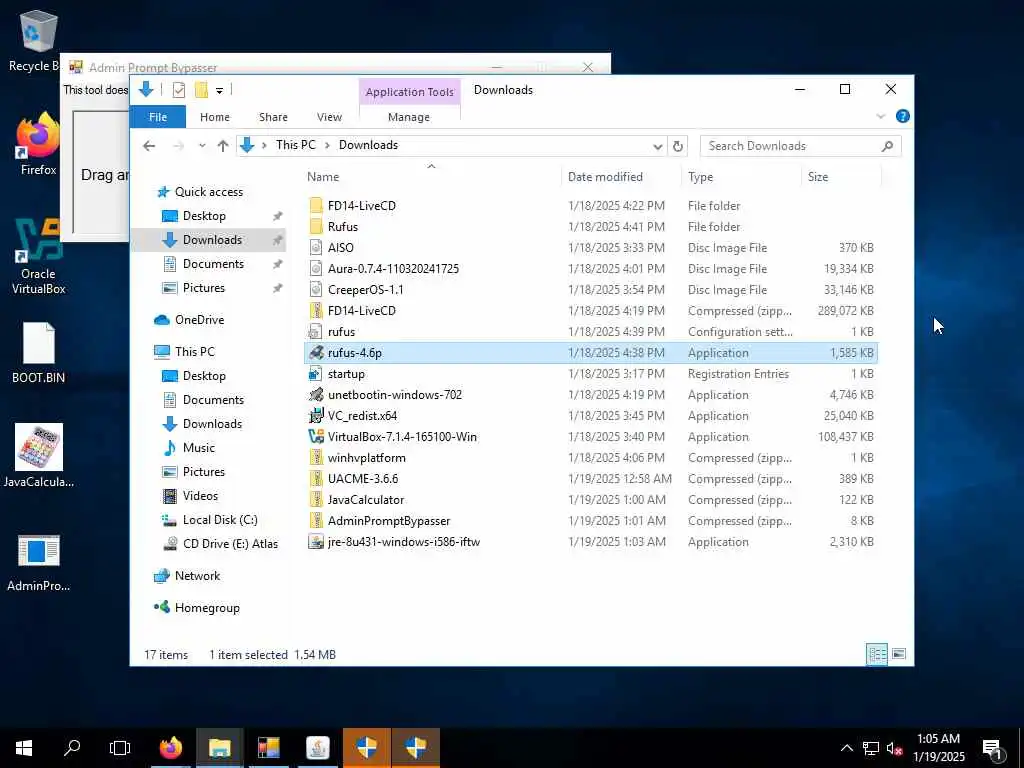Go up one level with the Up arrow
The image size is (1024, 768).
click(x=223, y=146)
